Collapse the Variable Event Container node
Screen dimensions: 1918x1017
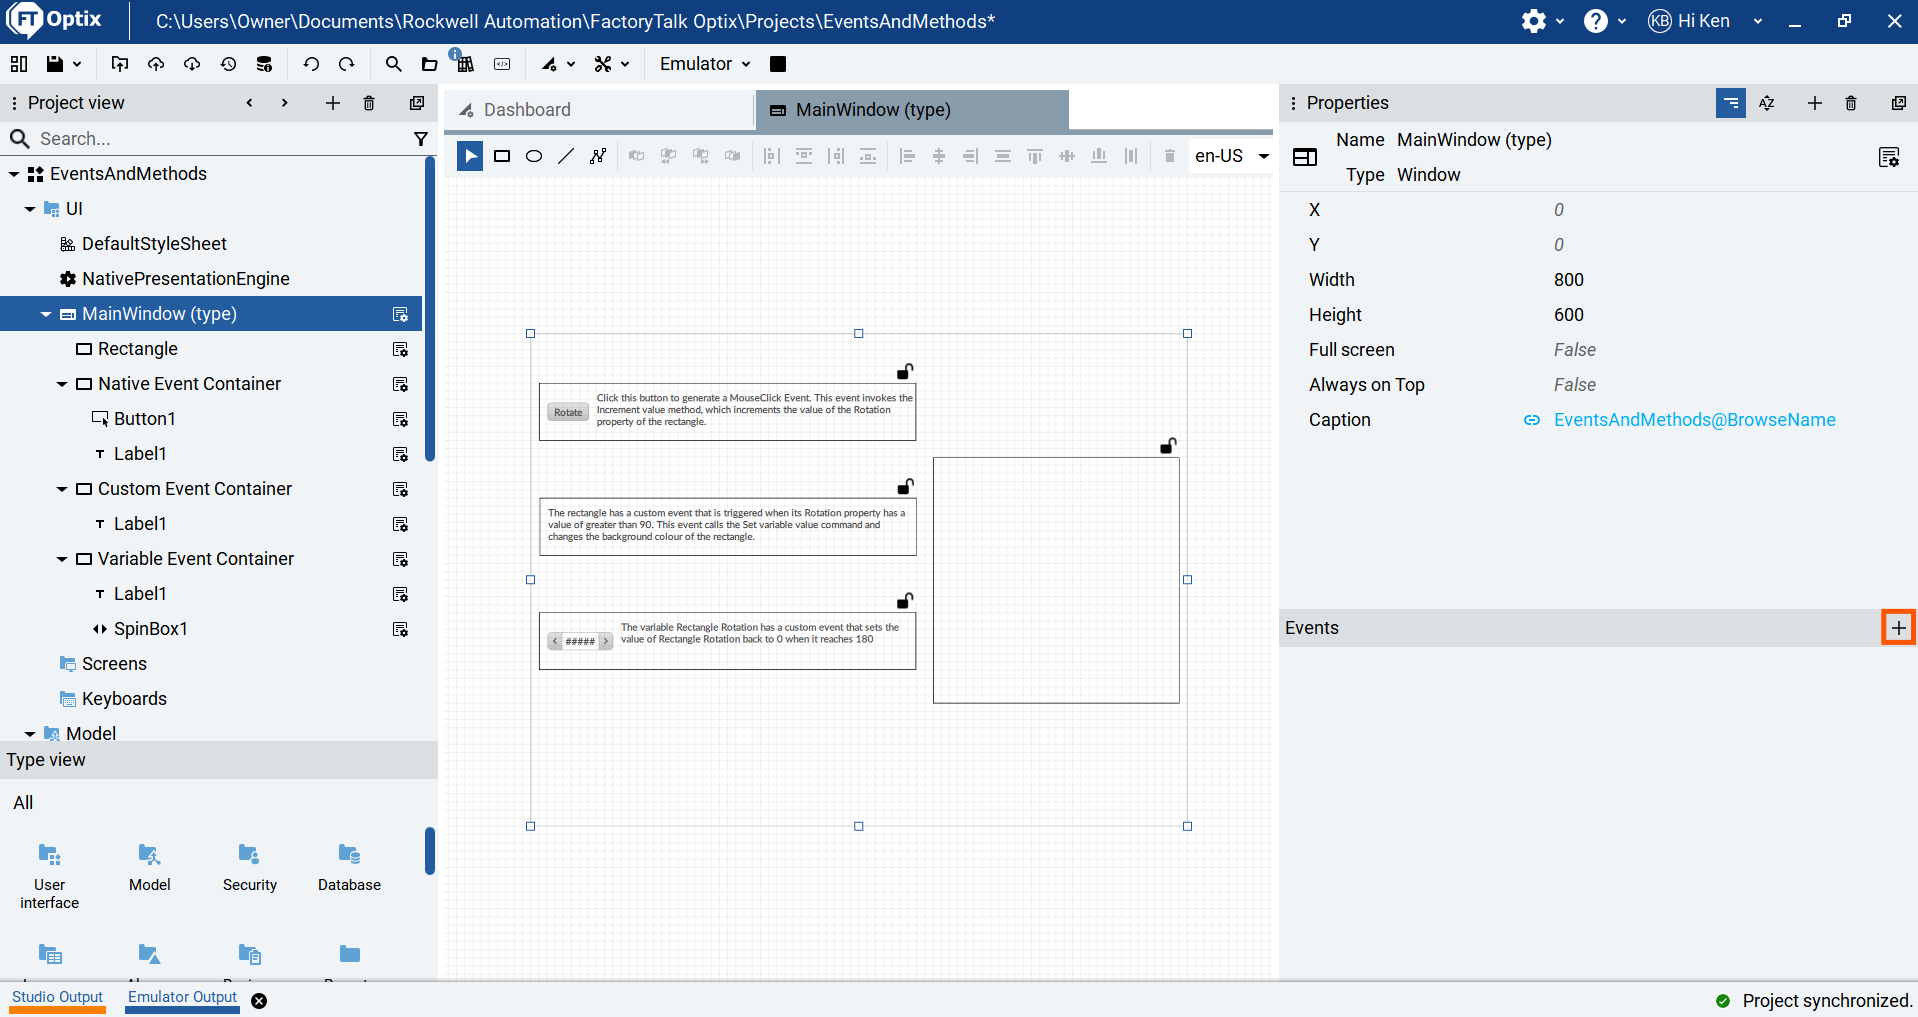(62, 559)
